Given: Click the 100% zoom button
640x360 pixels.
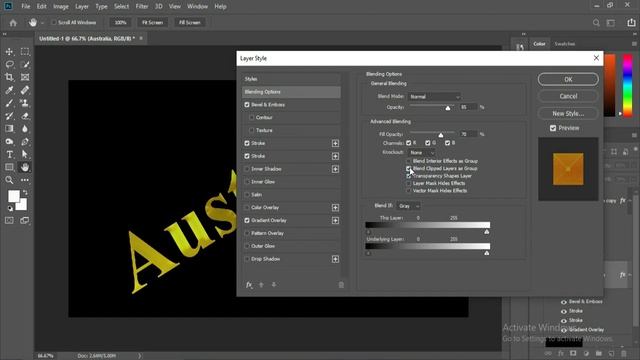Looking at the screenshot, I should (120, 22).
